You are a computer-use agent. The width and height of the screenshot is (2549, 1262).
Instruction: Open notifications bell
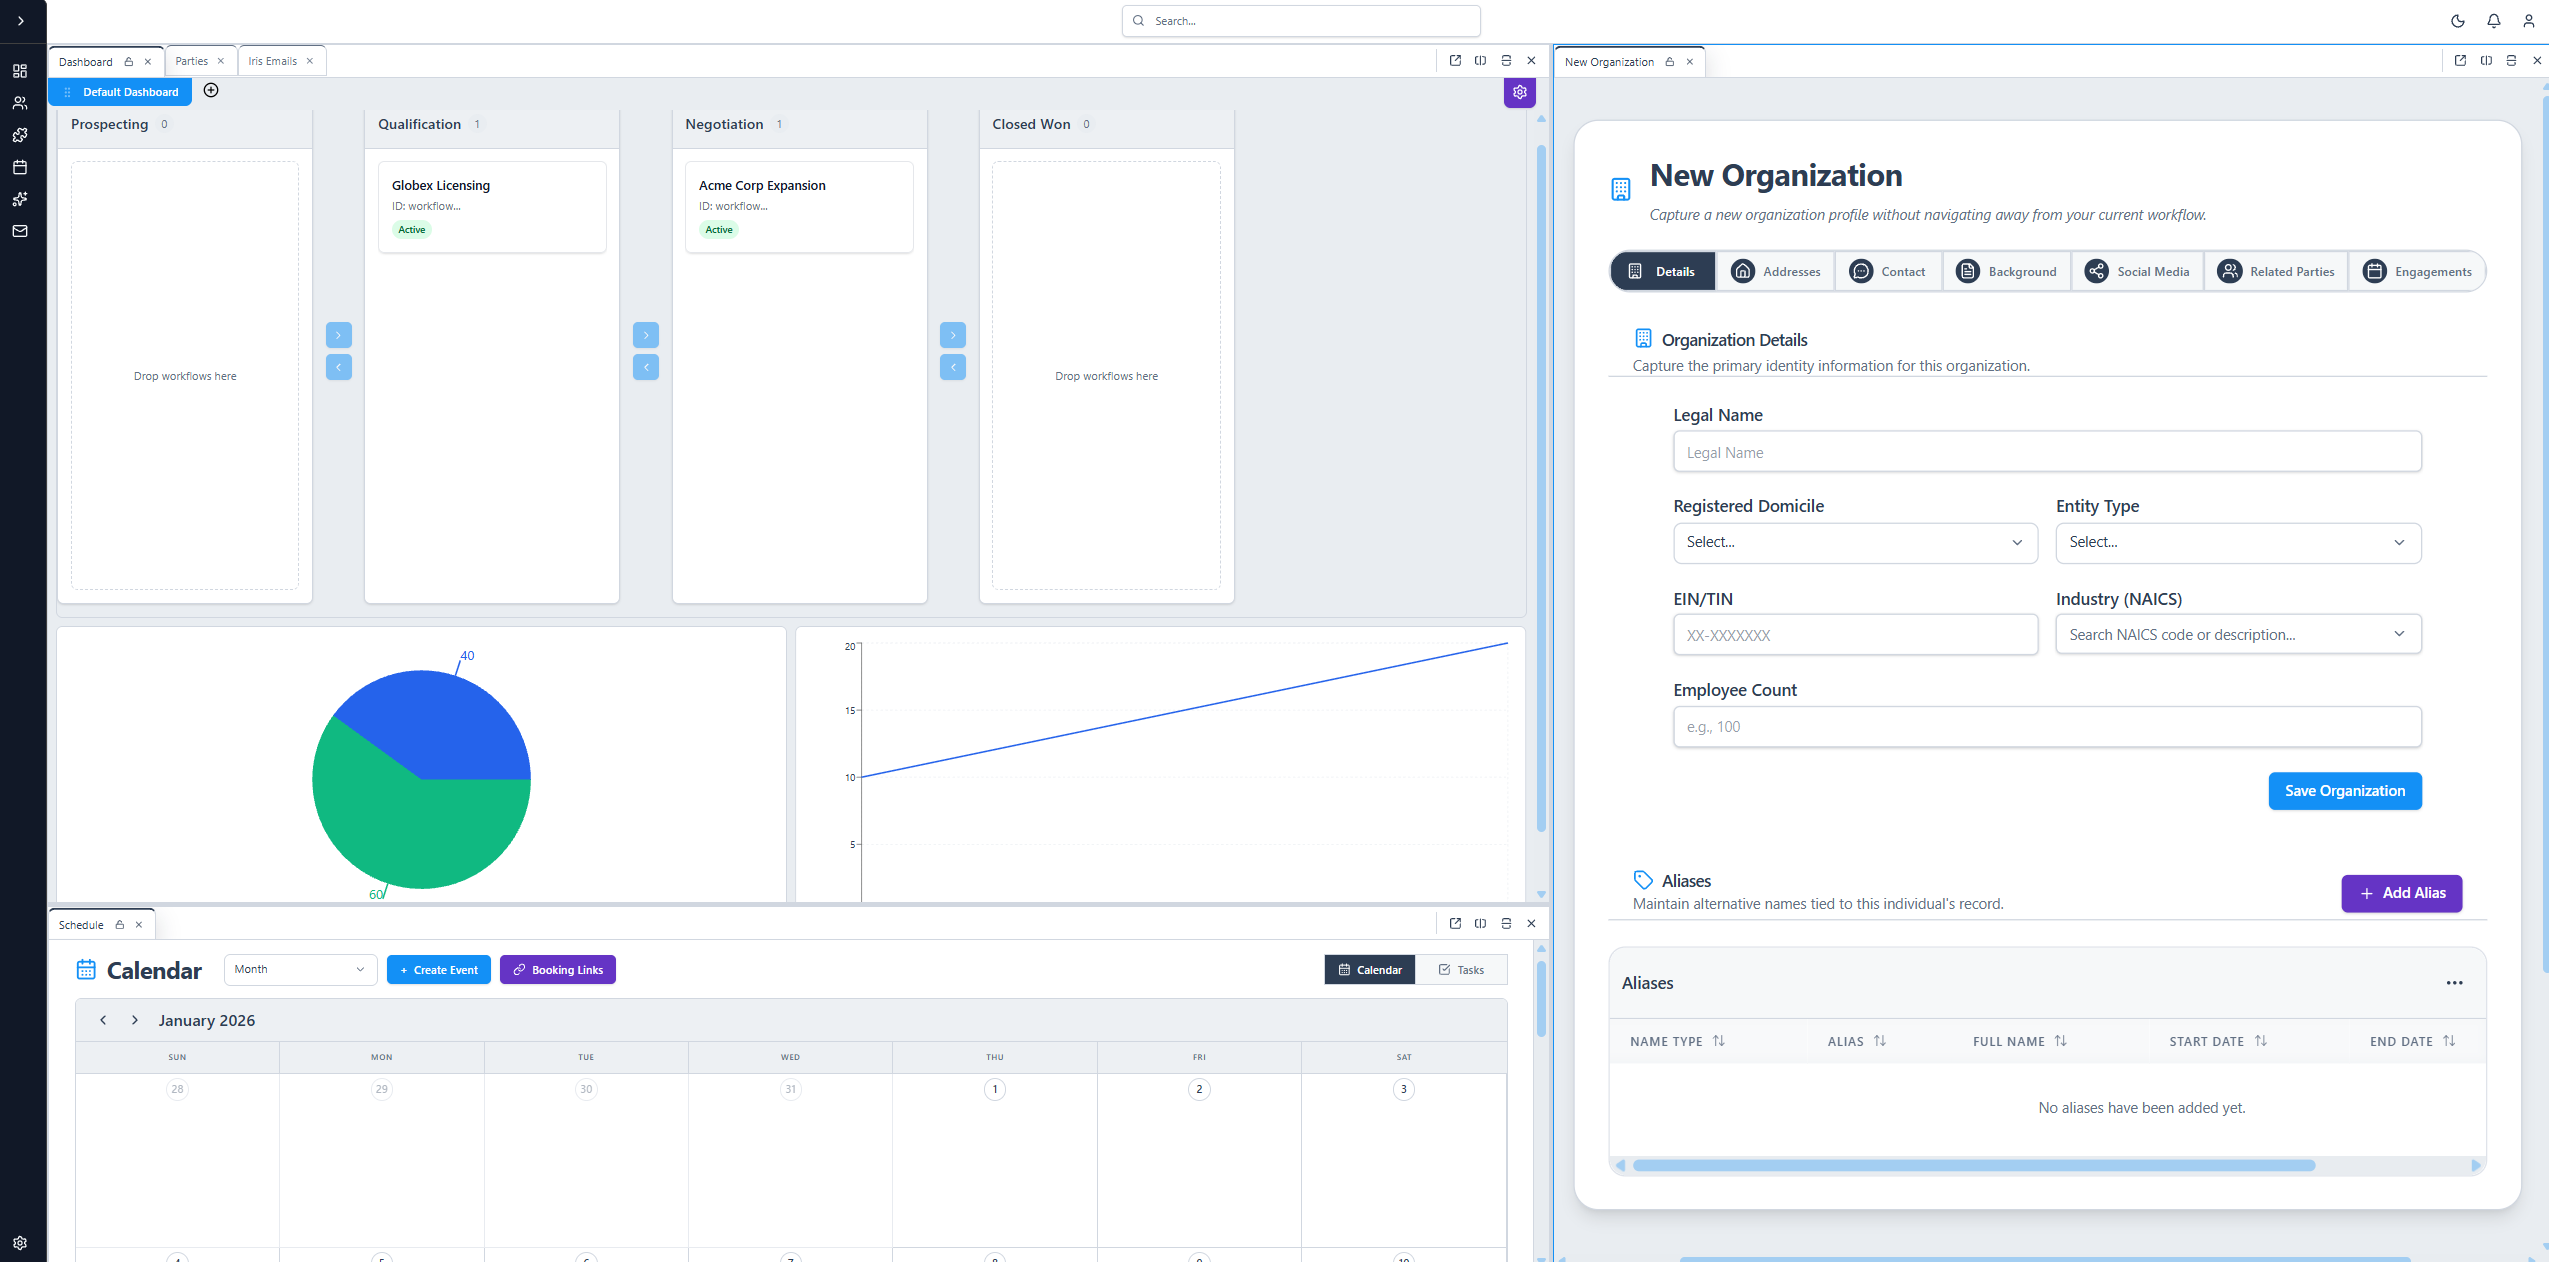point(2492,21)
